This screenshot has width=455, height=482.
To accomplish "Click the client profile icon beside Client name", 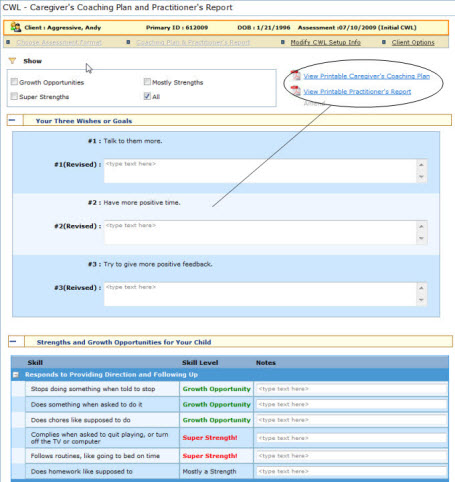I will click(16, 27).
